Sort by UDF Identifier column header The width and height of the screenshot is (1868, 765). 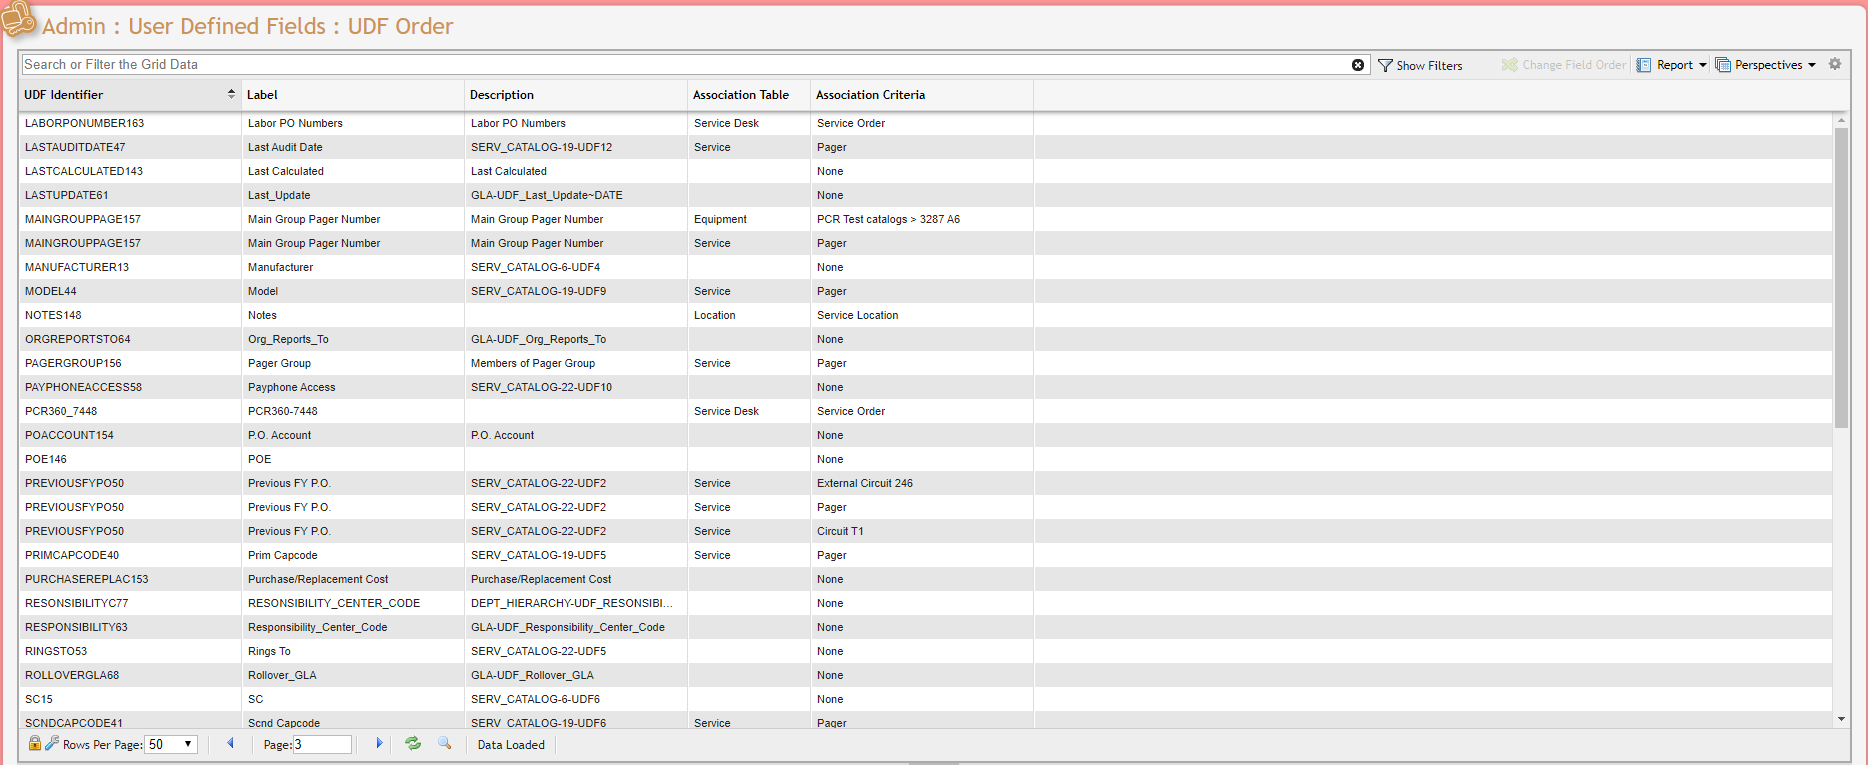(64, 95)
